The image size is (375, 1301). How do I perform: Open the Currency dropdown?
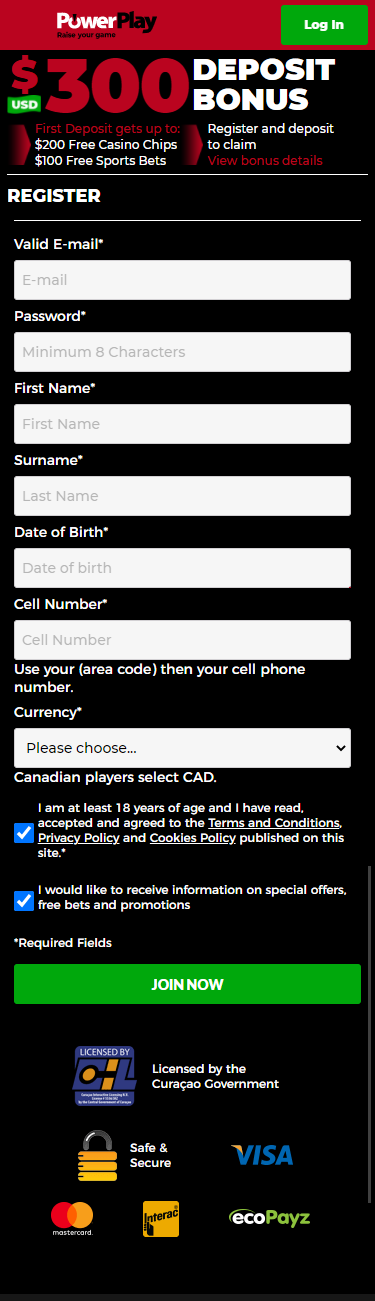[x=182, y=748]
